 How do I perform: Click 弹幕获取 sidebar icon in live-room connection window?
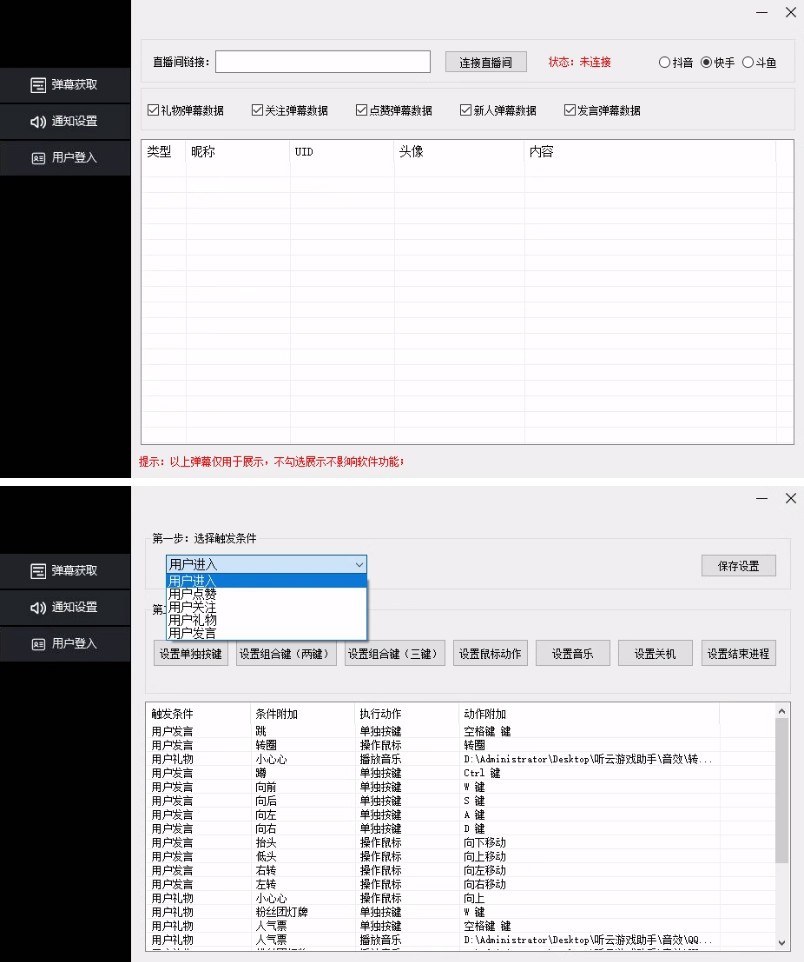38,85
